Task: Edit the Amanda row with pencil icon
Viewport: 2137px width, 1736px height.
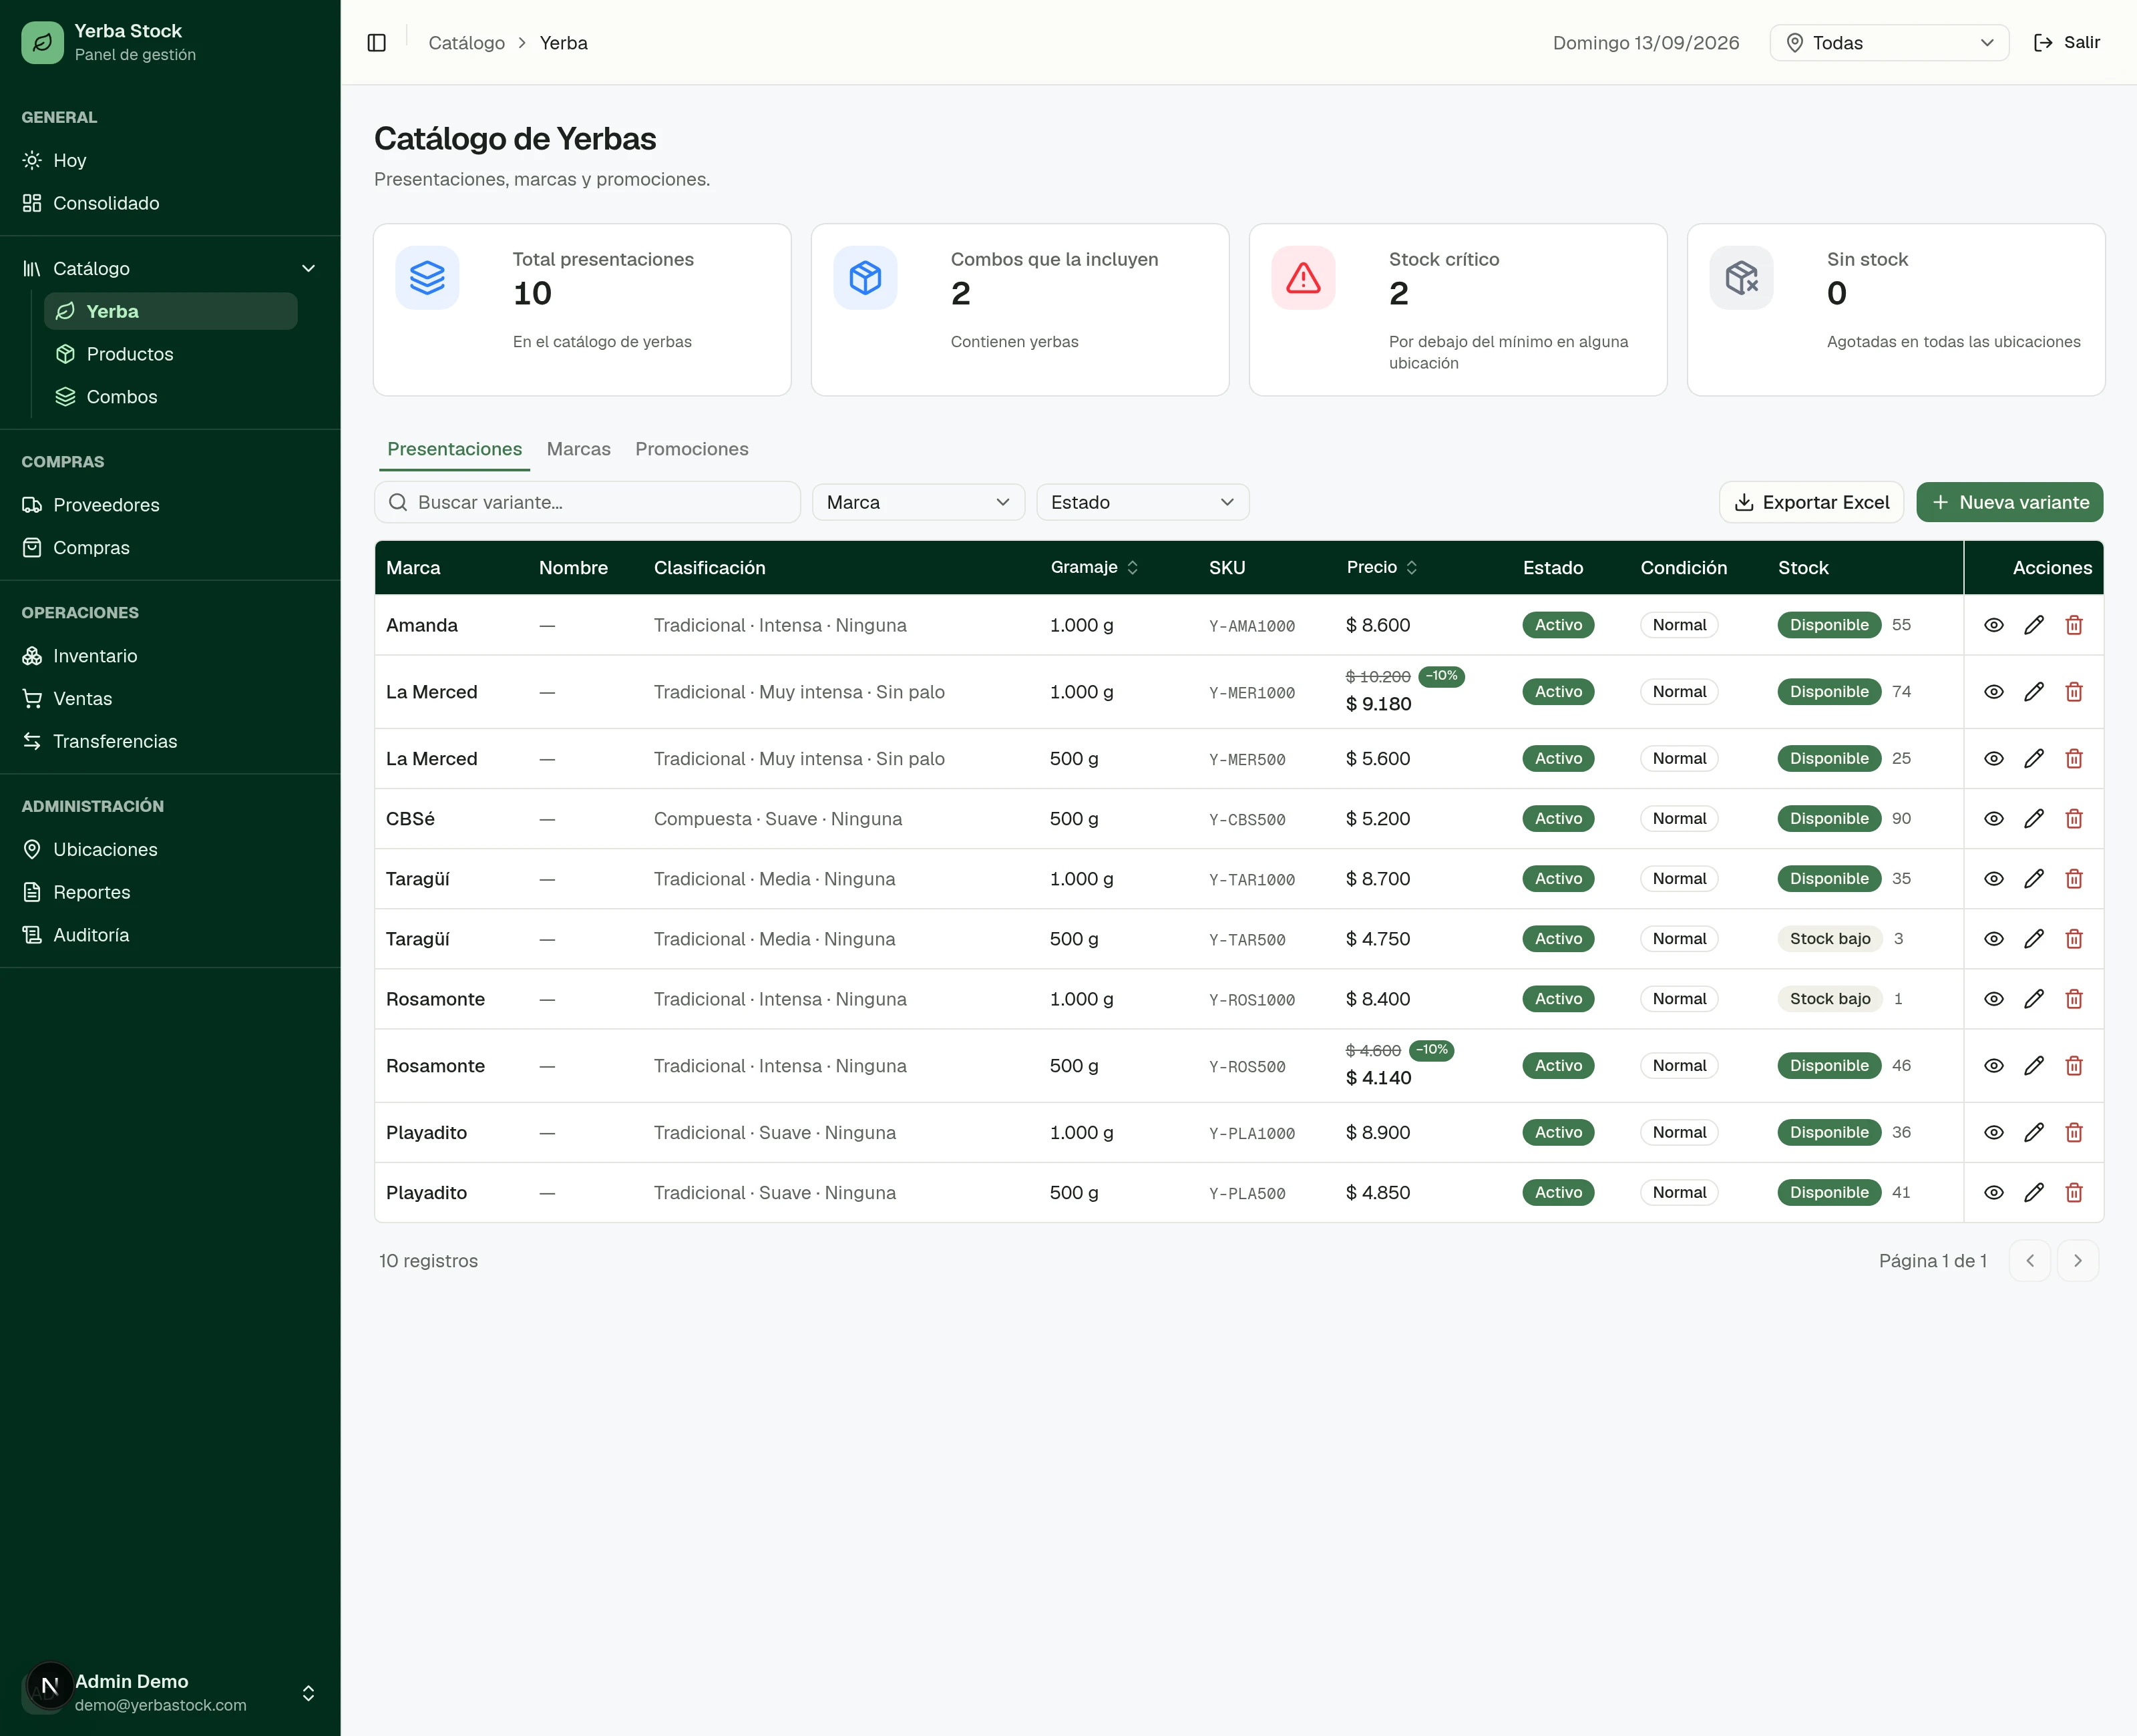Action: tap(2033, 625)
